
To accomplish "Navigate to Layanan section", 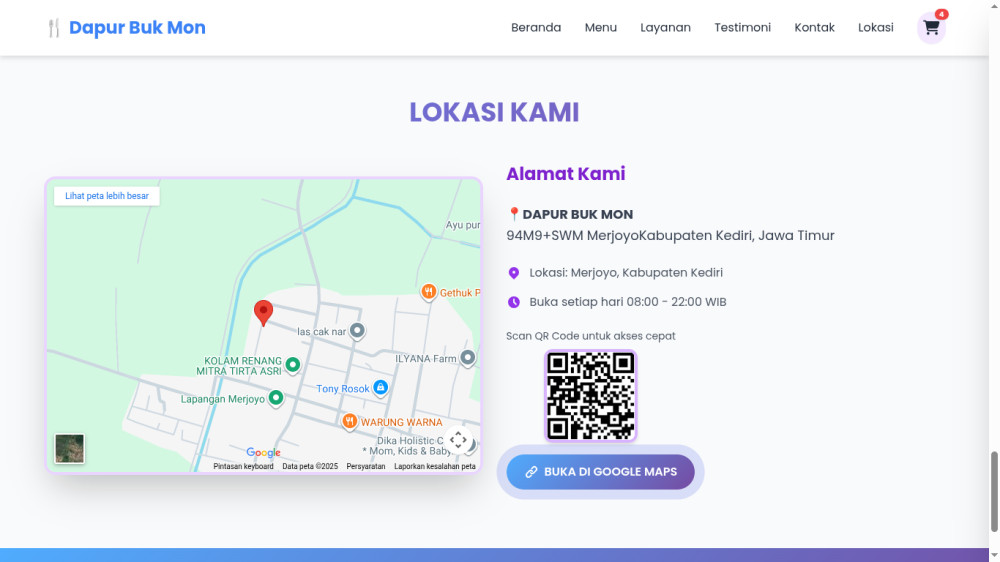I will [x=665, y=28].
